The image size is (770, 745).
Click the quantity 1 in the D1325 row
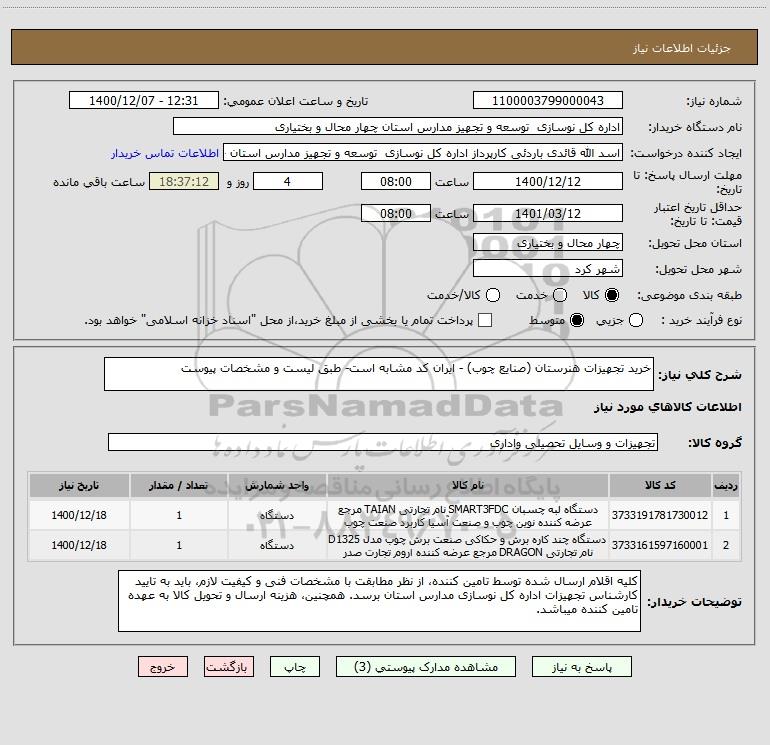[x=179, y=545]
